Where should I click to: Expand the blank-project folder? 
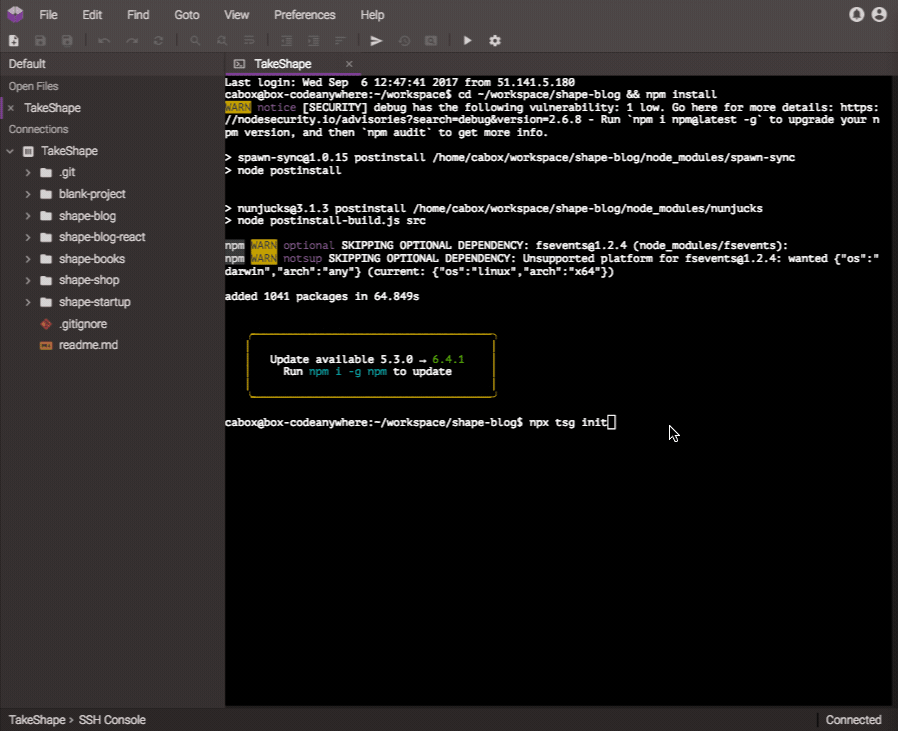point(27,194)
